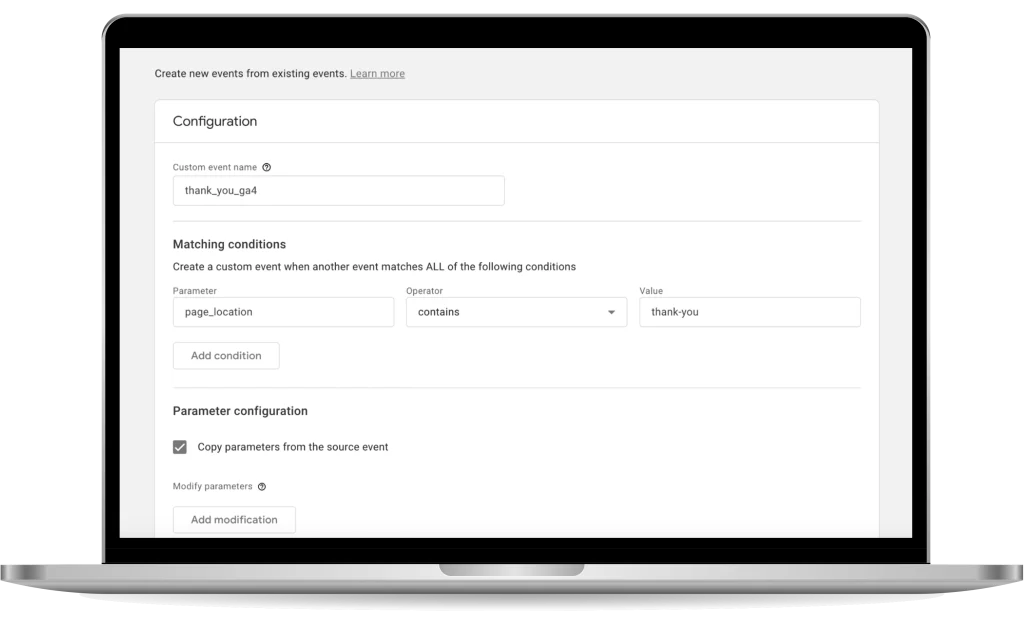Click the Add modification button
This screenshot has width=1024, height=624.
click(234, 520)
